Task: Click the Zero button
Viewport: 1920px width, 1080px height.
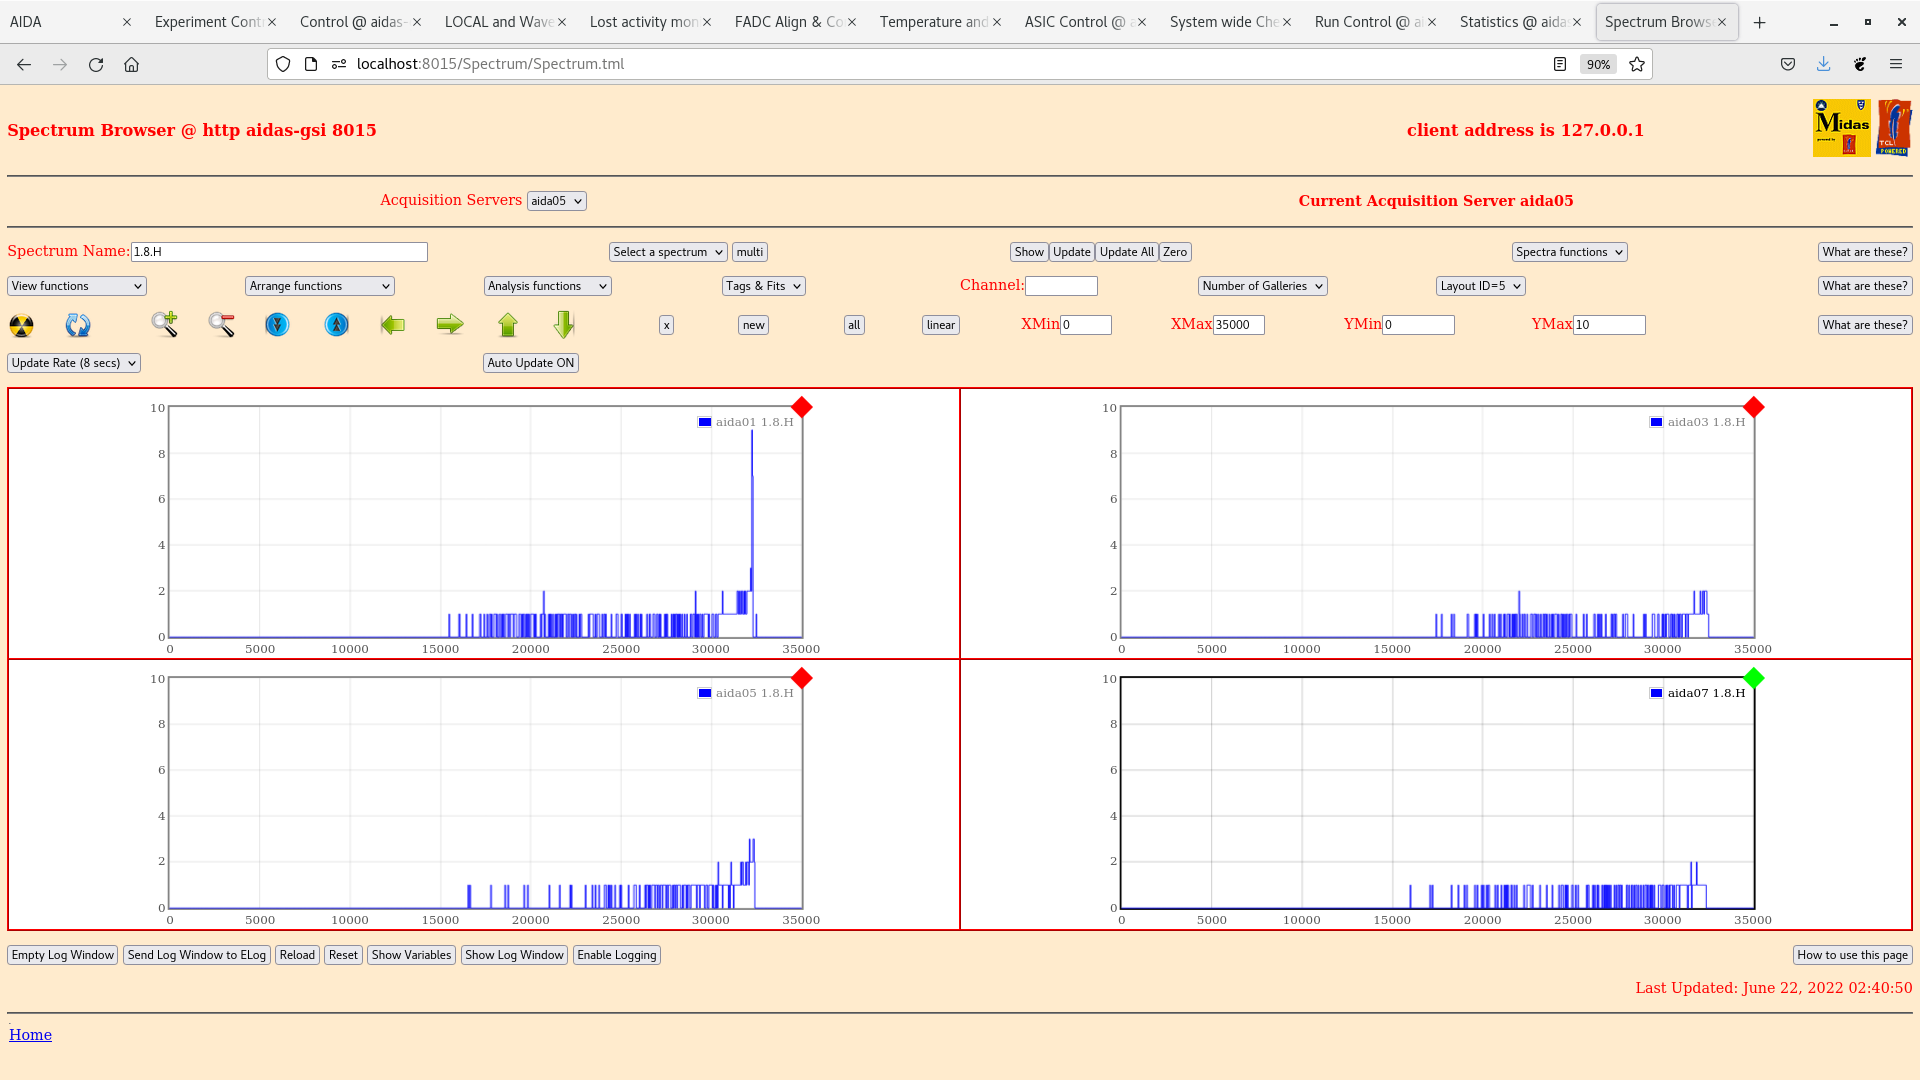Action: click(x=1175, y=252)
